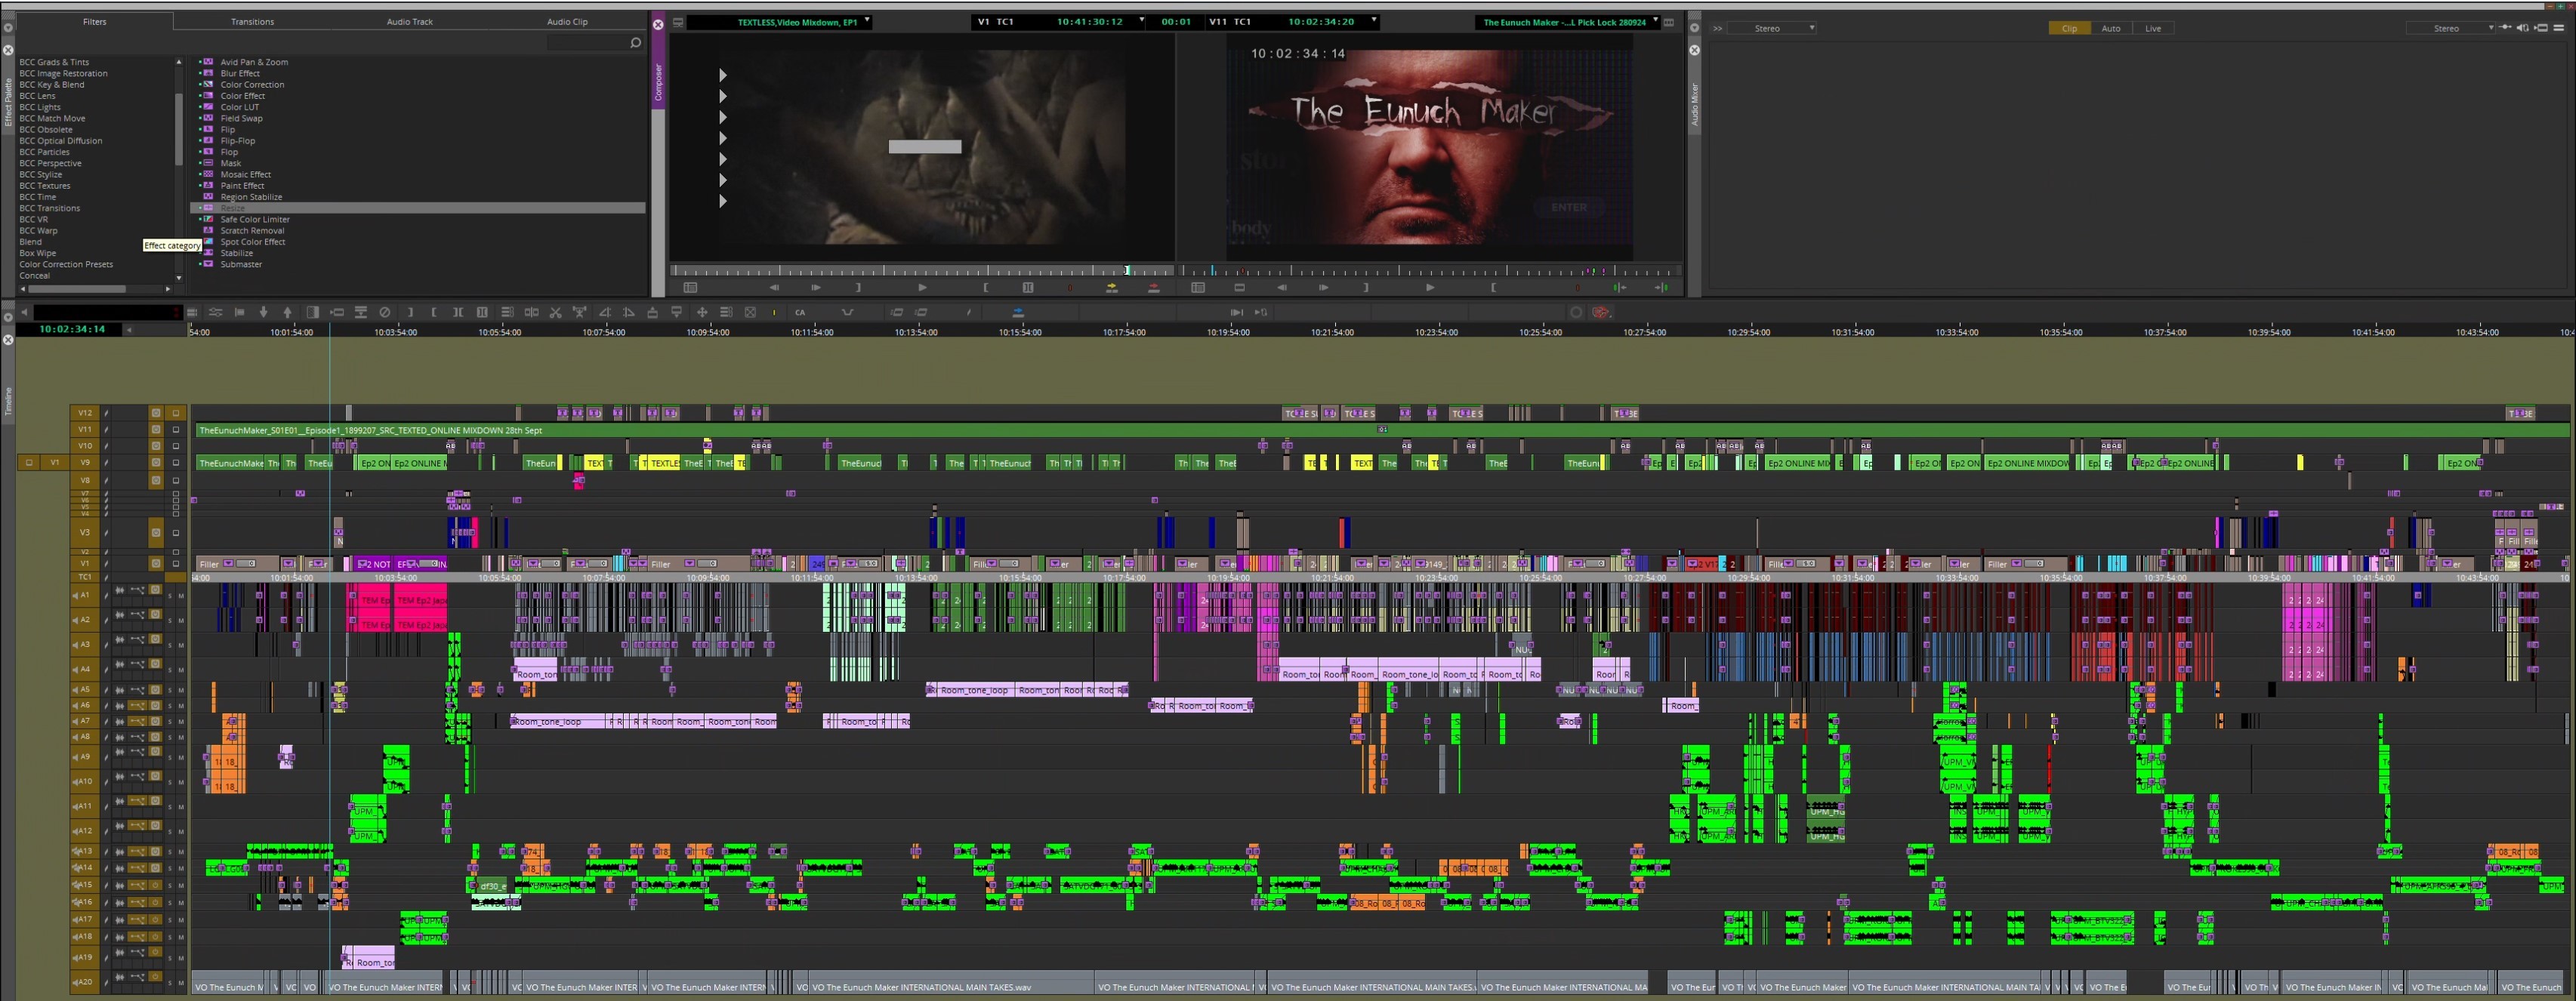
Task: Click the Focus icon in the timeline toolbar
Action: tap(750, 313)
